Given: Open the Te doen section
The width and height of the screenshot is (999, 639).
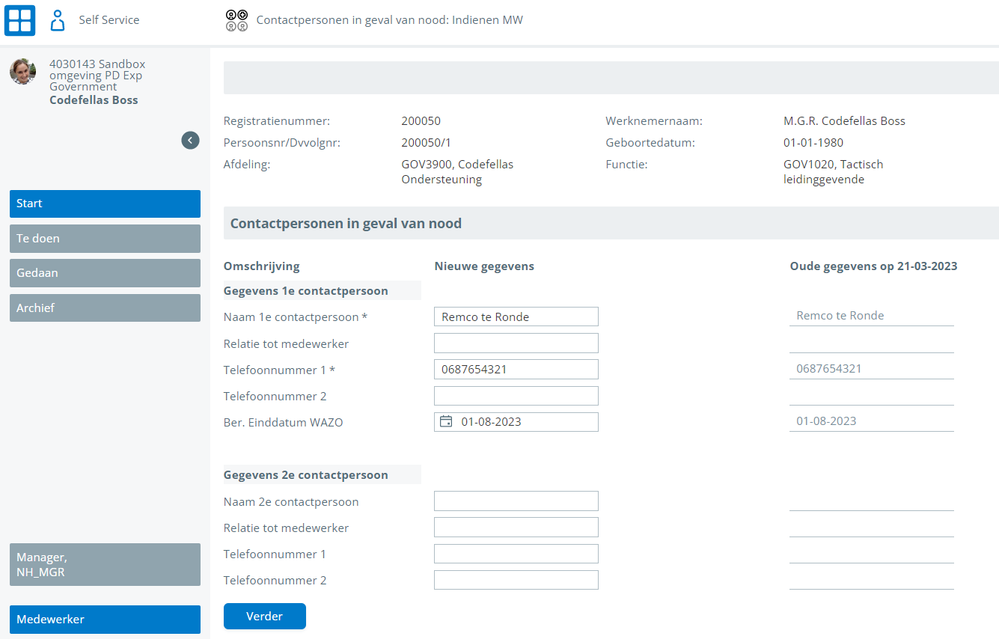Looking at the screenshot, I should pos(105,239).
